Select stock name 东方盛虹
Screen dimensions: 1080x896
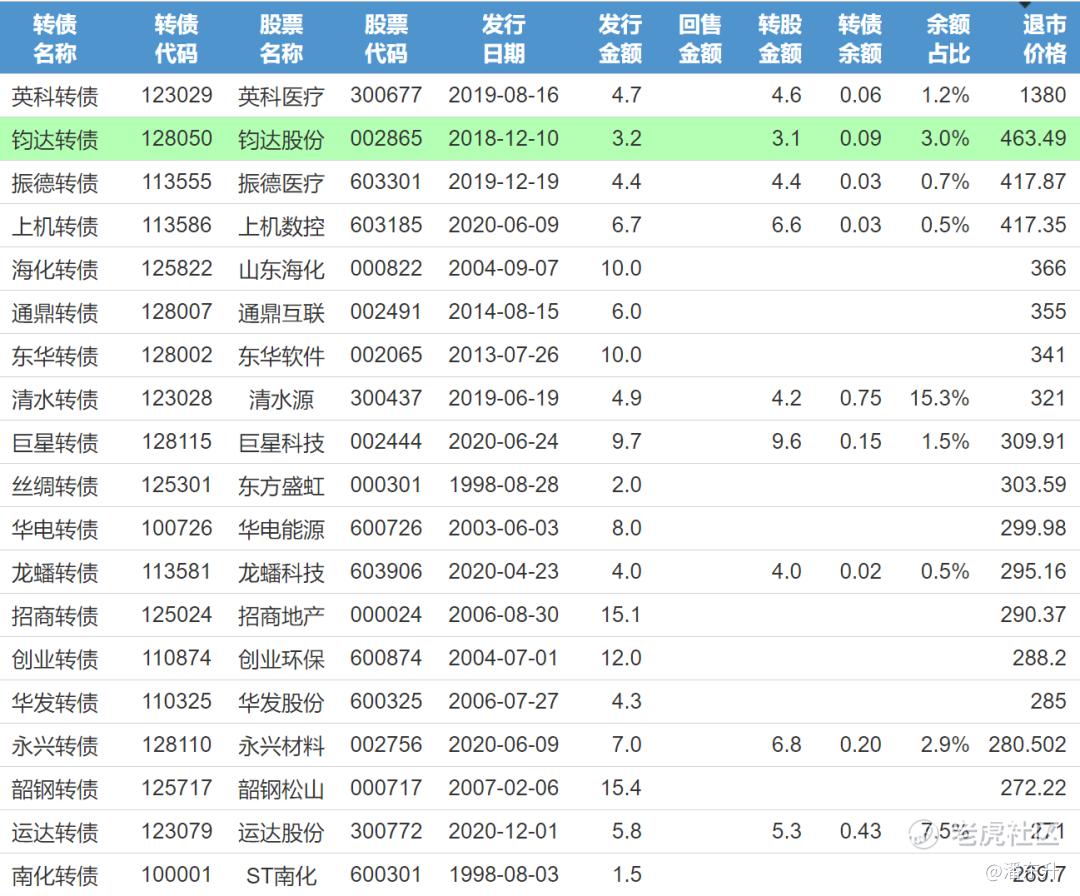point(281,486)
